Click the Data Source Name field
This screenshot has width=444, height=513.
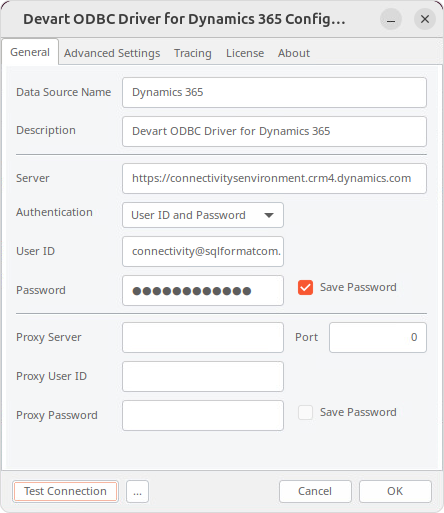click(274, 92)
